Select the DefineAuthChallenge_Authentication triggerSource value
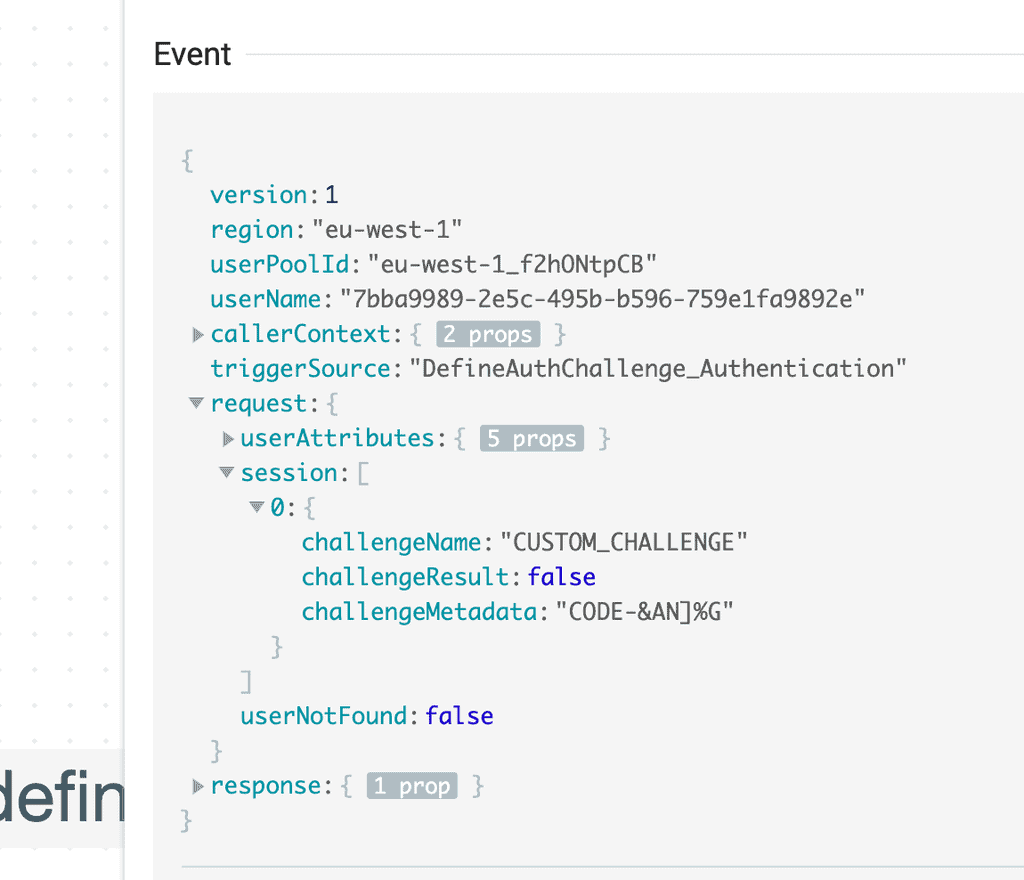 (x=658, y=369)
